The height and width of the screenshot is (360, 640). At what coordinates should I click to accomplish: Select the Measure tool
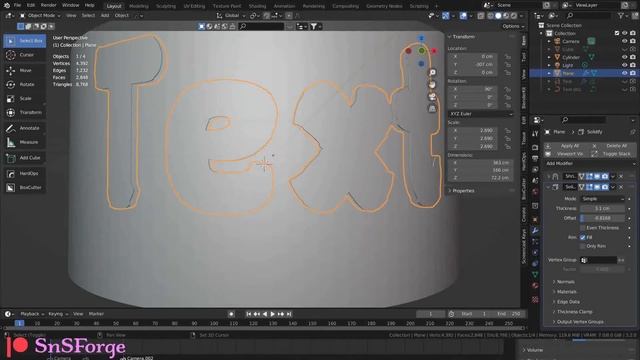[25, 142]
